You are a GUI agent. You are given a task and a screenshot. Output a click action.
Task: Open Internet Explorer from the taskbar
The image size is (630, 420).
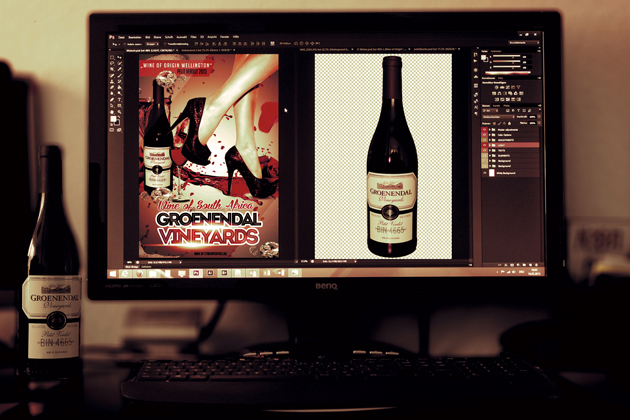pos(127,273)
